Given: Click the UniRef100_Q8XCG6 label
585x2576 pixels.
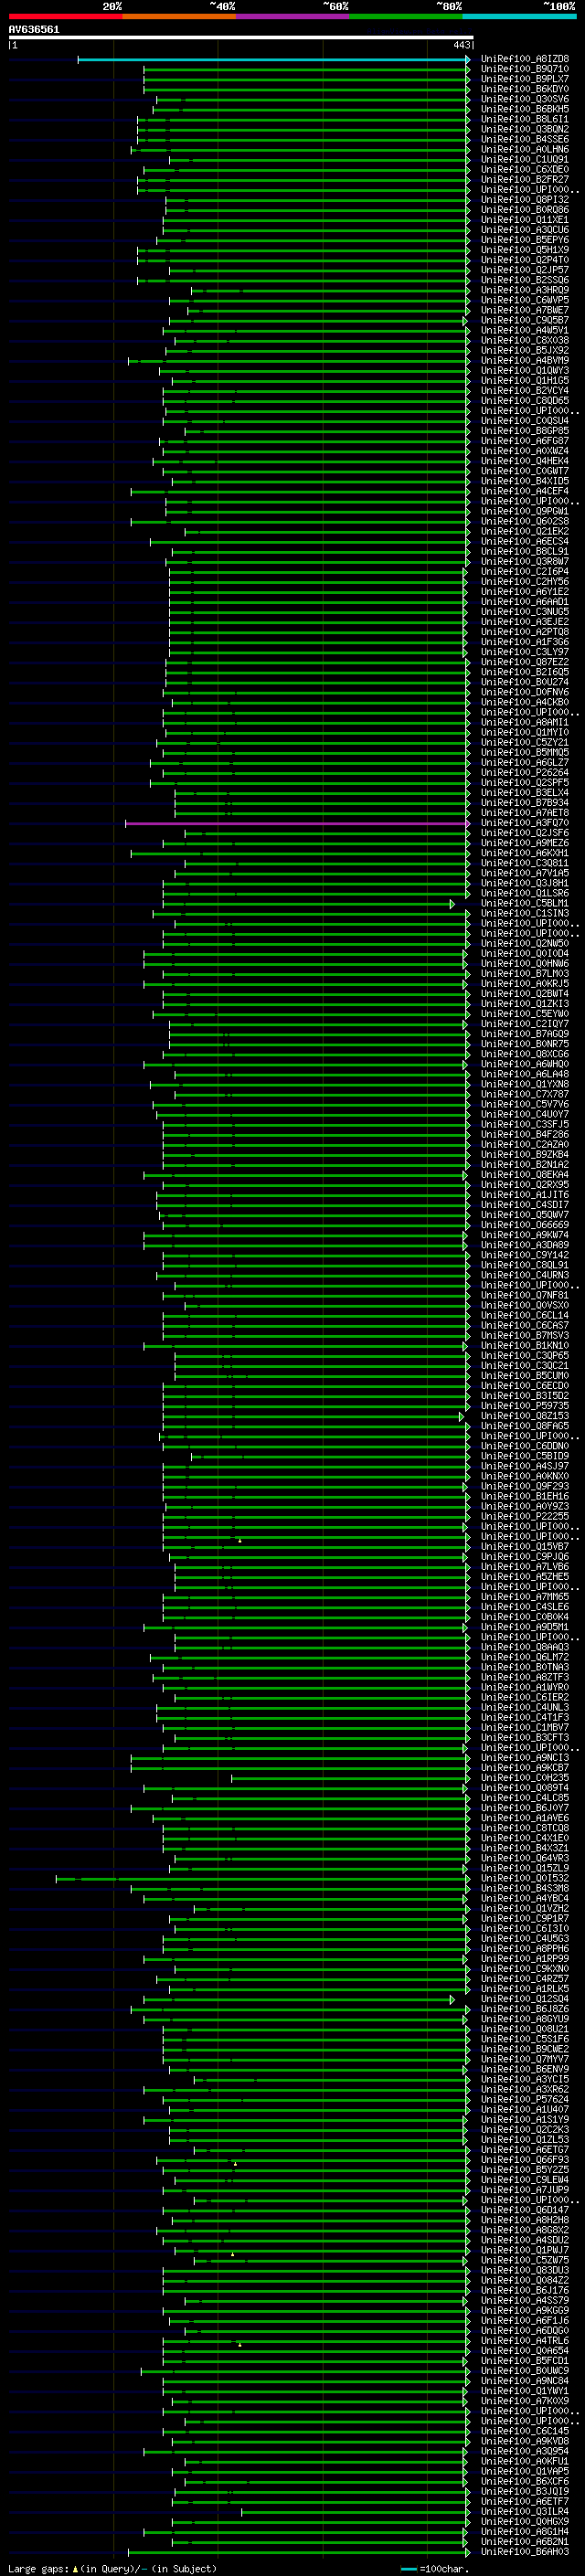Looking at the screenshot, I should click(x=525, y=1054).
